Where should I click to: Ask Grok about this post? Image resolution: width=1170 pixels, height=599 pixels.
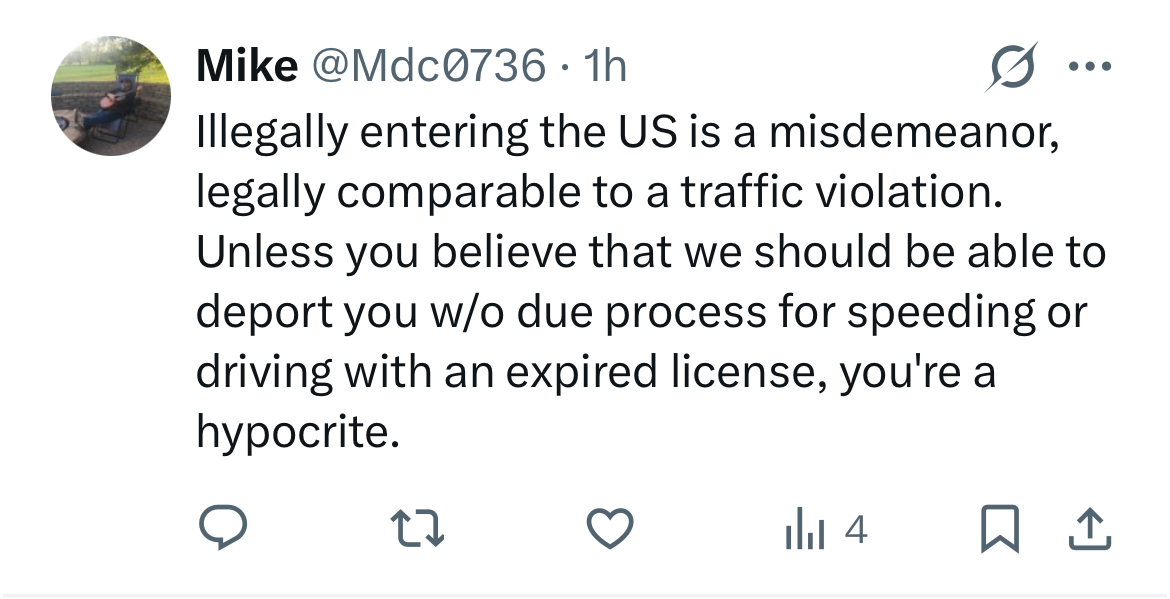(1012, 68)
